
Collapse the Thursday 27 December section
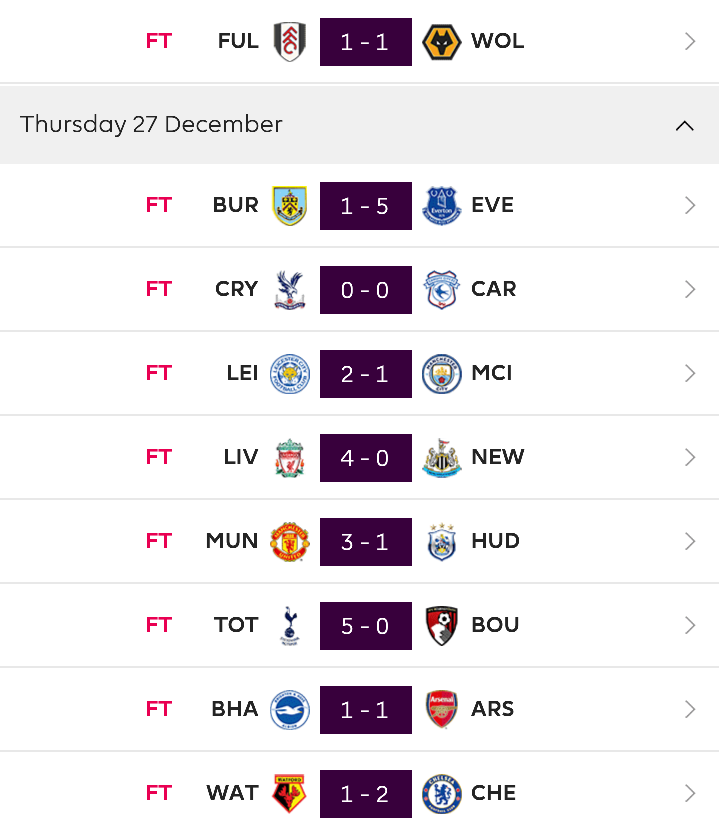pyautogui.click(x=685, y=126)
